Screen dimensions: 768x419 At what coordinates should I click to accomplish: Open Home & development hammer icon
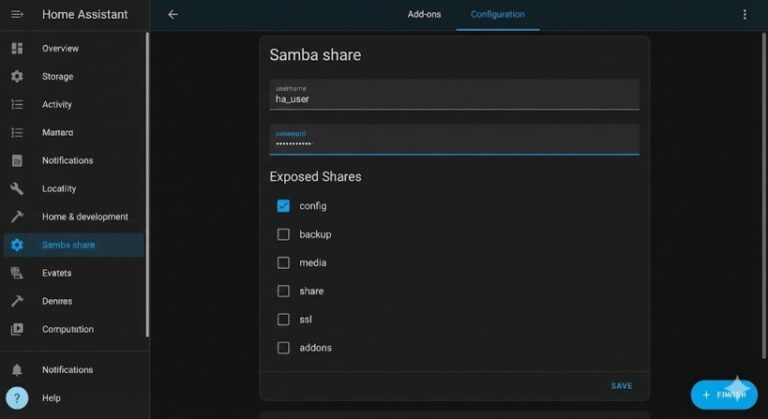(x=17, y=216)
